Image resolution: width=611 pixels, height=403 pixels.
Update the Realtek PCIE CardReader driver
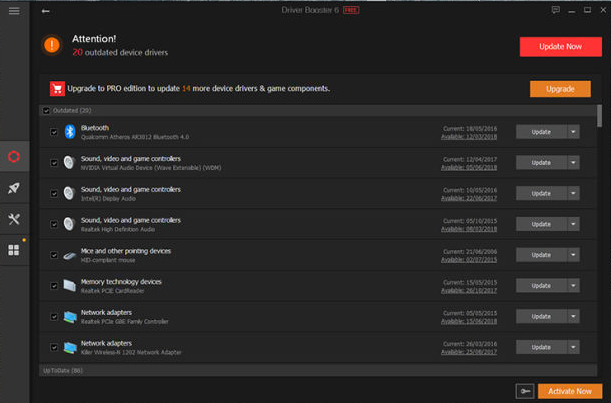coord(541,286)
